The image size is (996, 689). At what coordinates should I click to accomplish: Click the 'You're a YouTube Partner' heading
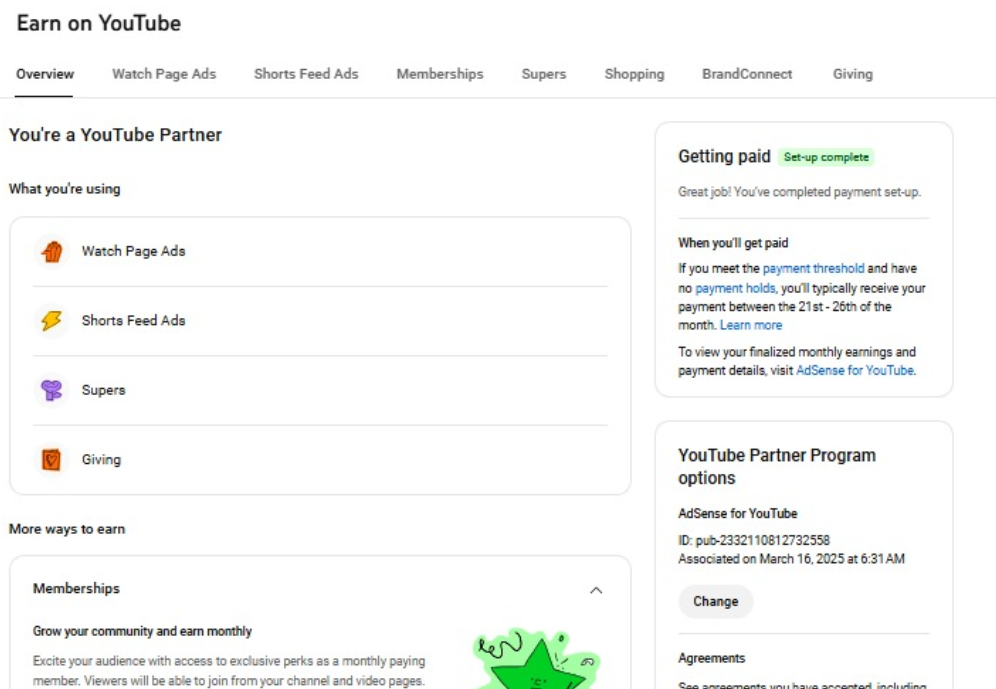tap(115, 135)
